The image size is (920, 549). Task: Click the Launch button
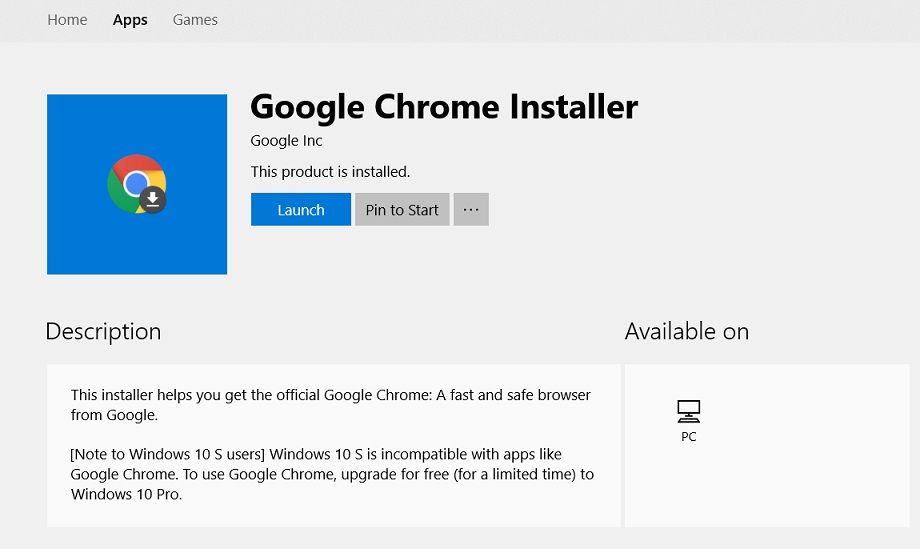click(301, 209)
